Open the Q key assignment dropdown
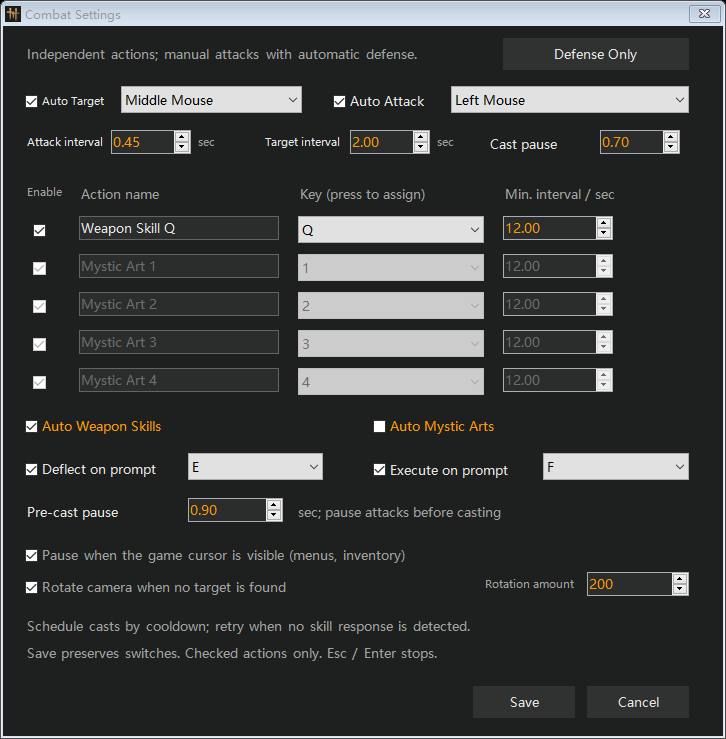 [x=391, y=230]
